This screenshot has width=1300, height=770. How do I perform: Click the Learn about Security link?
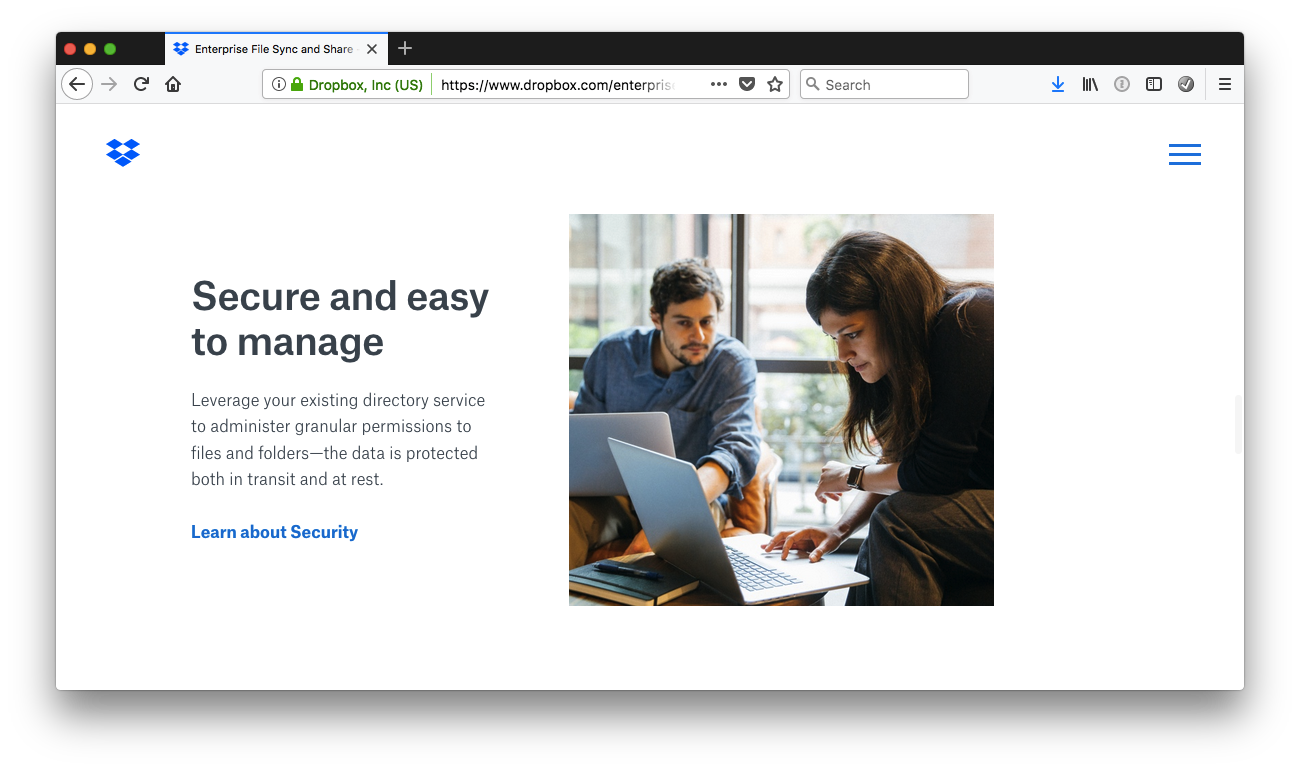coord(274,532)
